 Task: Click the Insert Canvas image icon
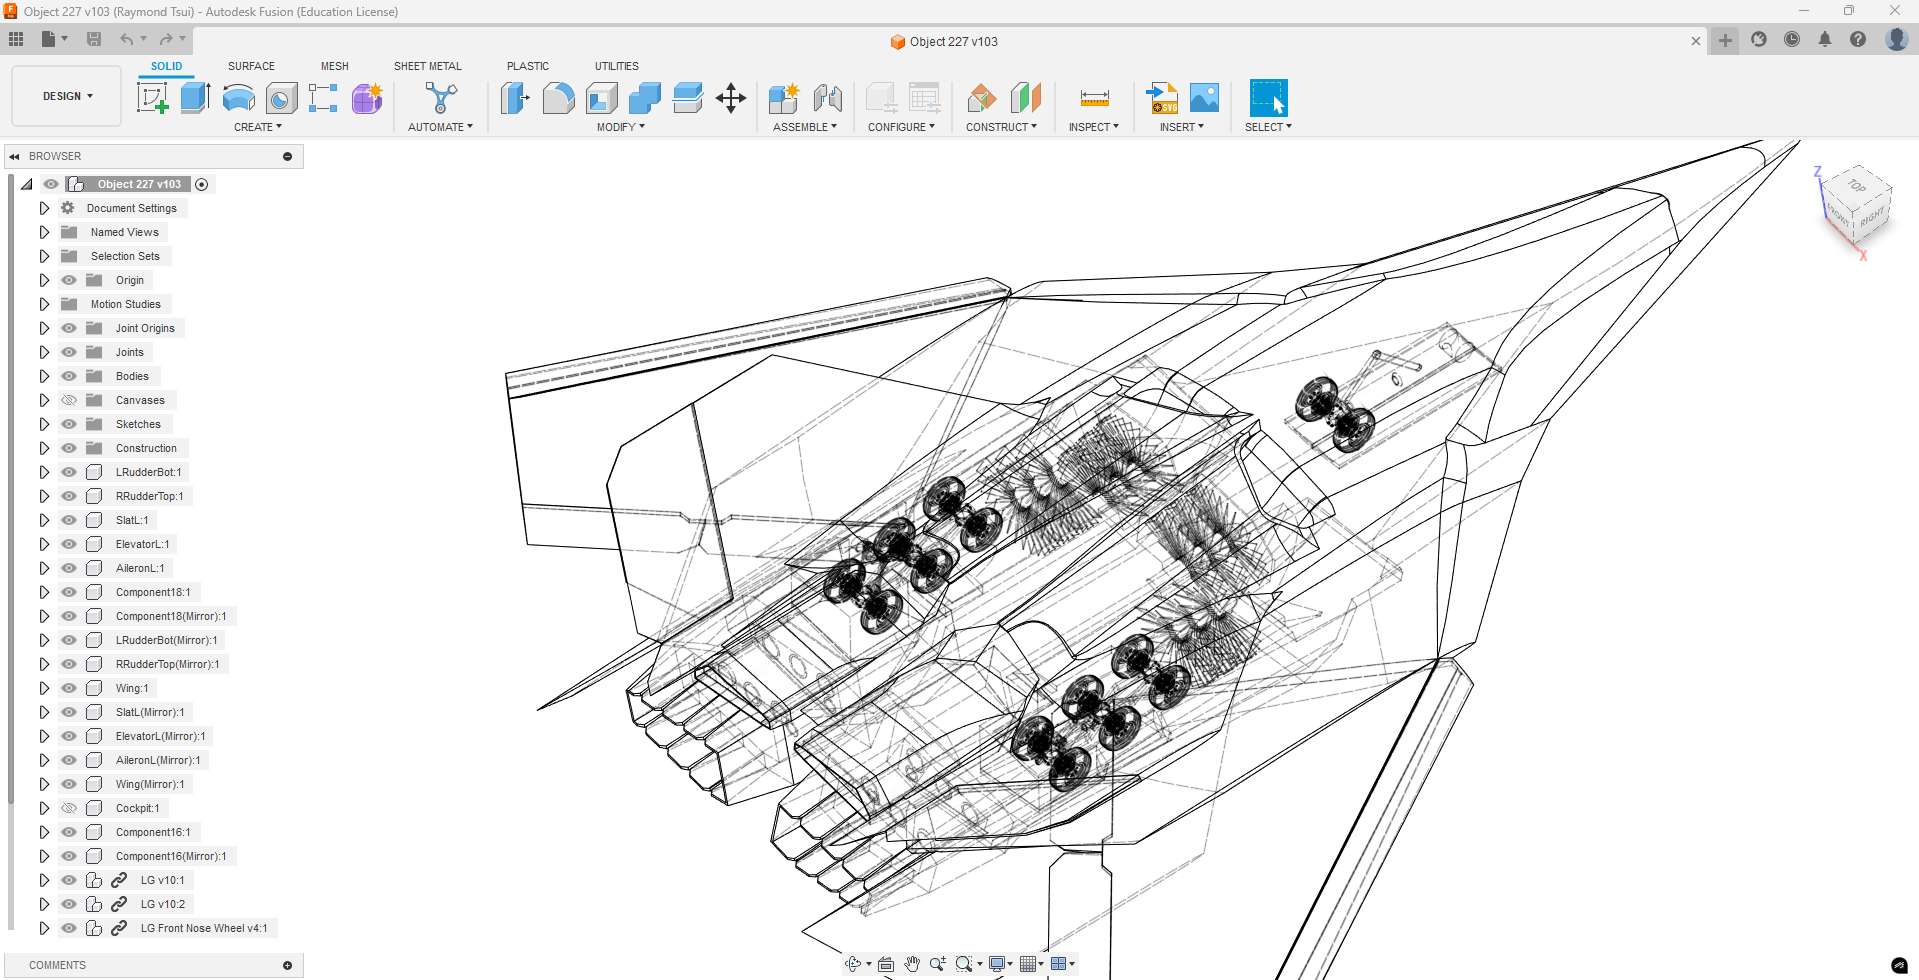pyautogui.click(x=1204, y=98)
